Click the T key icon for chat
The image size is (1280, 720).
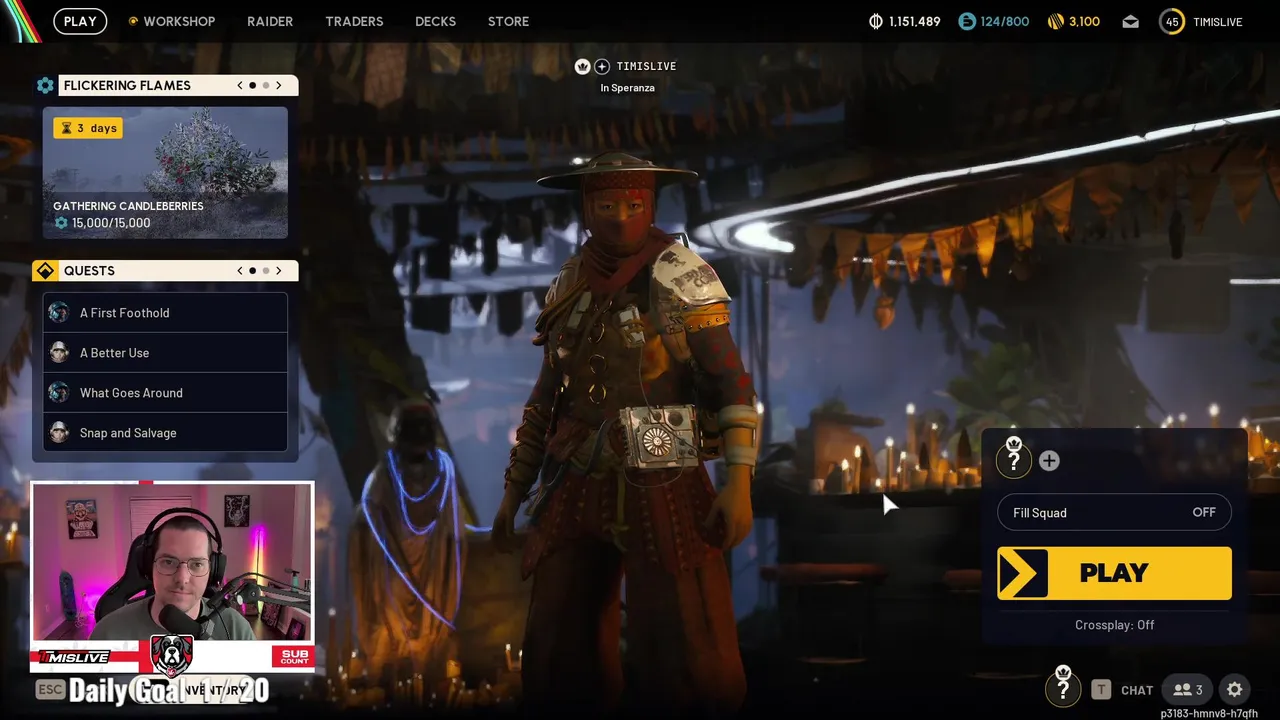click(1101, 689)
